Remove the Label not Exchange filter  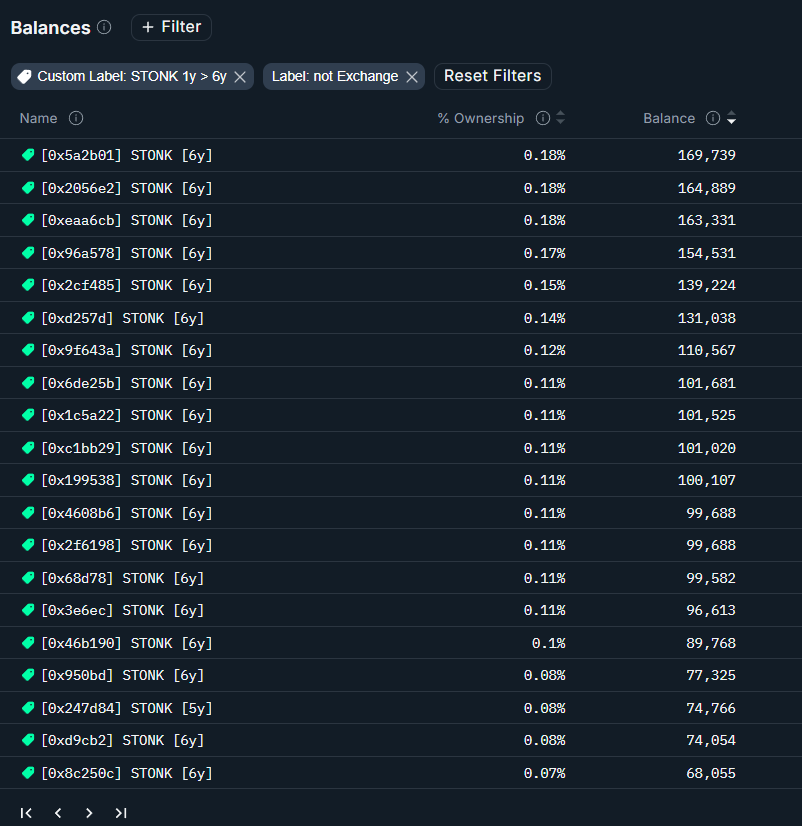412,77
